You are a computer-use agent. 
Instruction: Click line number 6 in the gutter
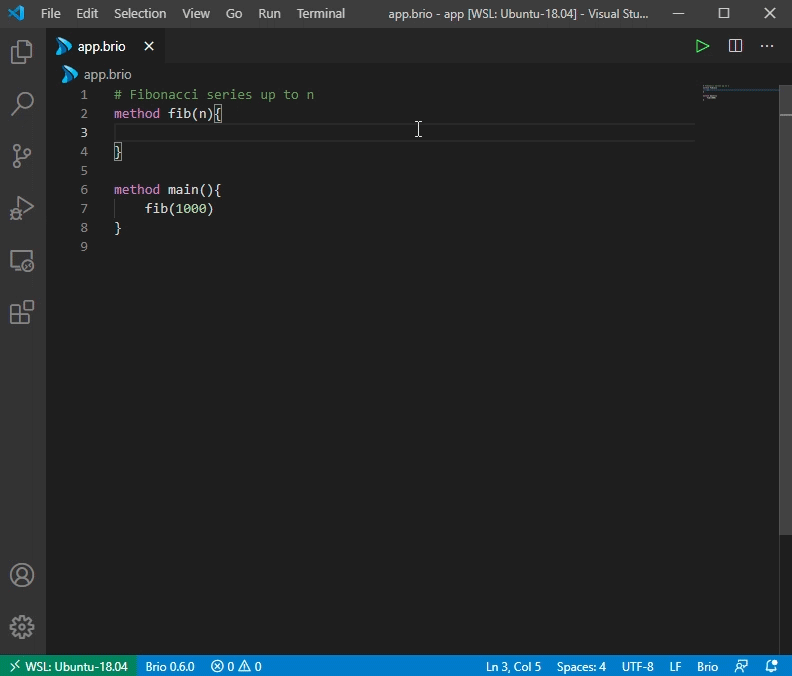[x=84, y=189]
